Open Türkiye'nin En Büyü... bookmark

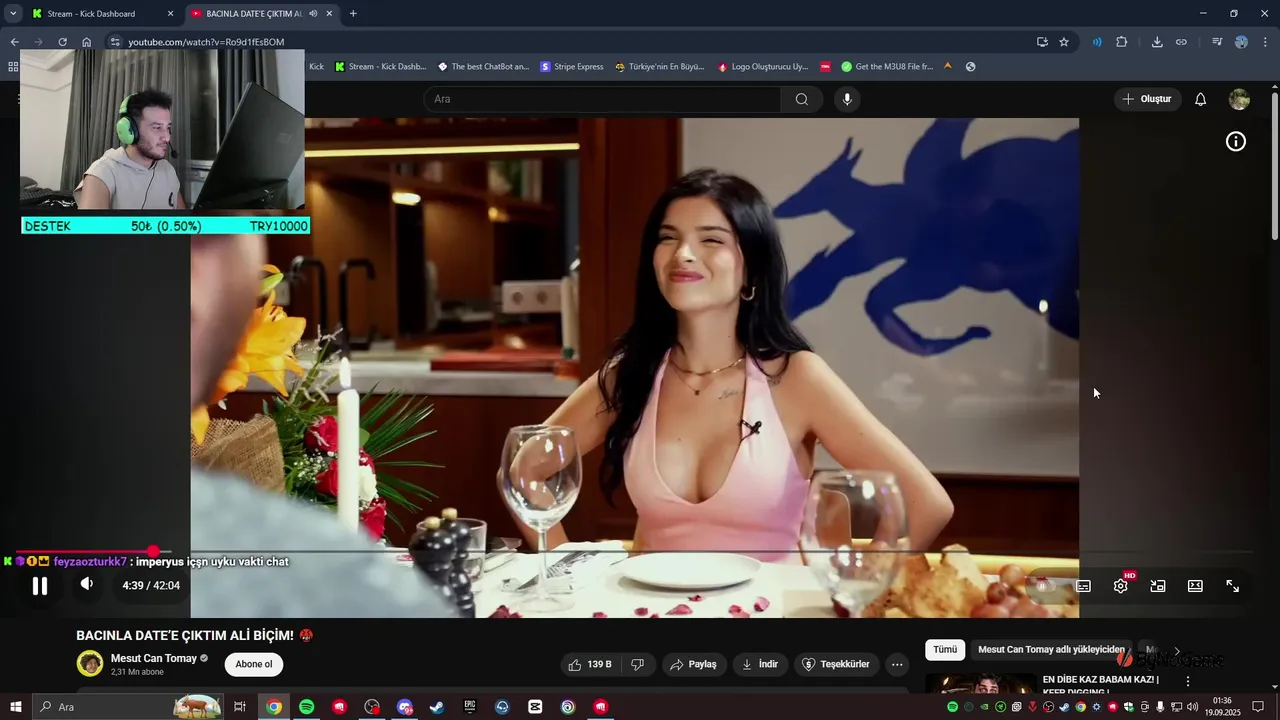point(659,67)
